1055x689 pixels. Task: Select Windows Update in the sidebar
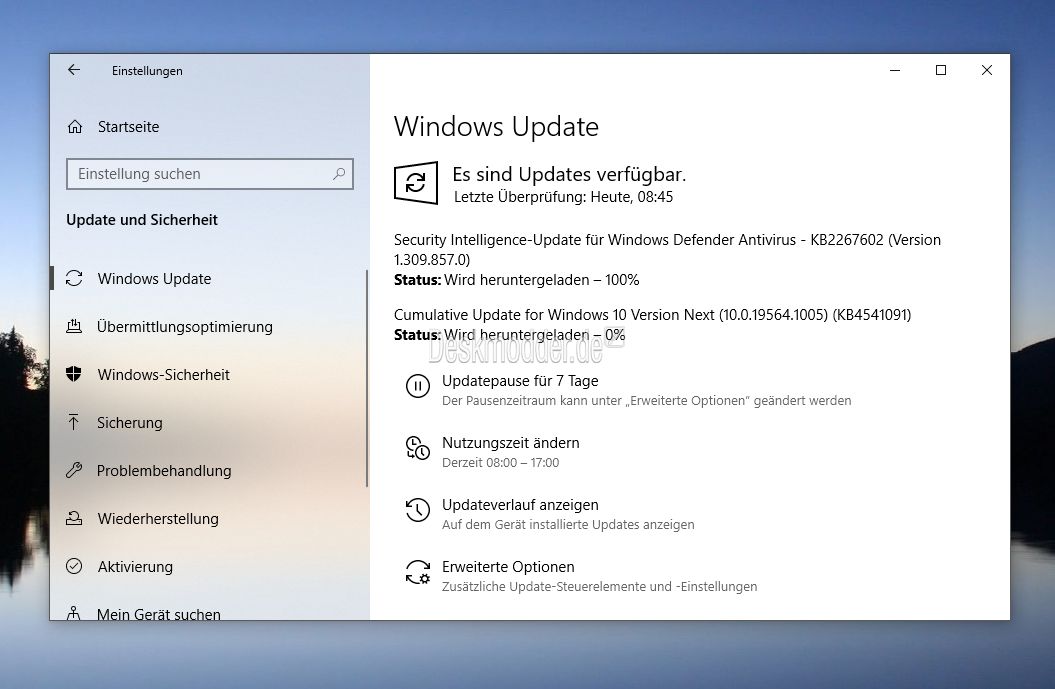(154, 279)
